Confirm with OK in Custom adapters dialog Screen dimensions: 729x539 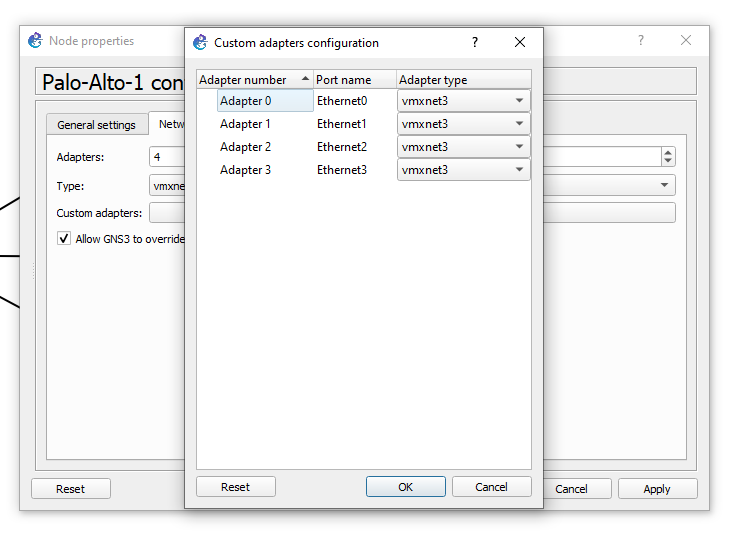(x=405, y=487)
